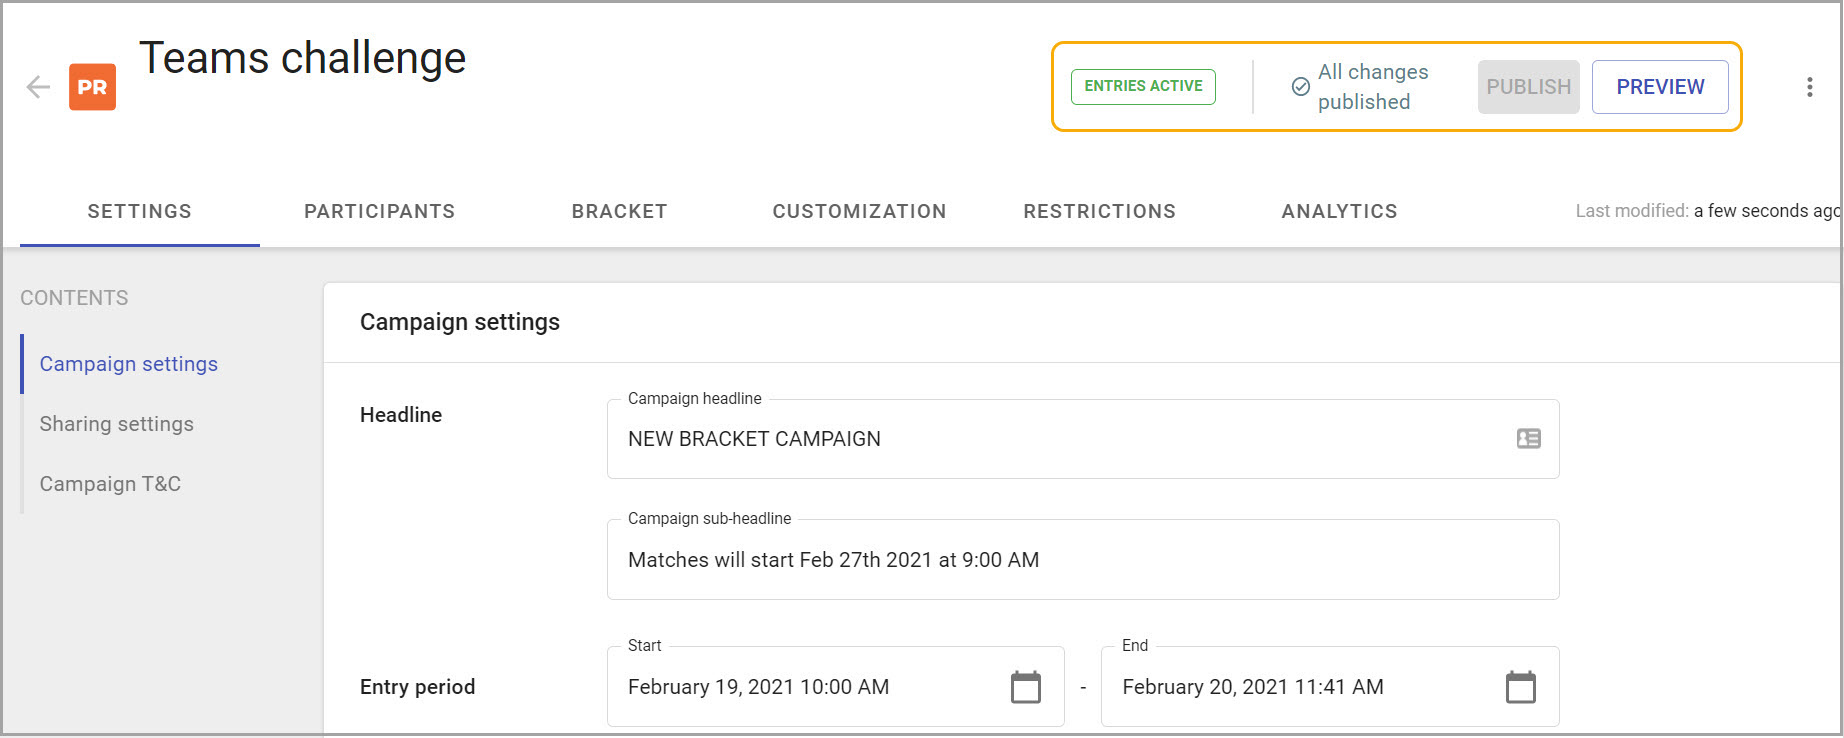Switch to the PARTICIPANTS tab
Screen dimensions: 1844x738
380,211
